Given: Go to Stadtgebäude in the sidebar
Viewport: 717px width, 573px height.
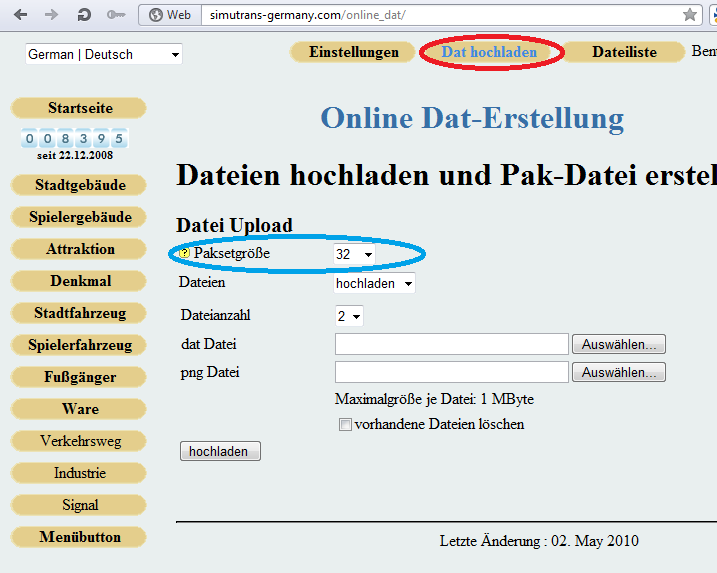Looking at the screenshot, I should point(80,185).
